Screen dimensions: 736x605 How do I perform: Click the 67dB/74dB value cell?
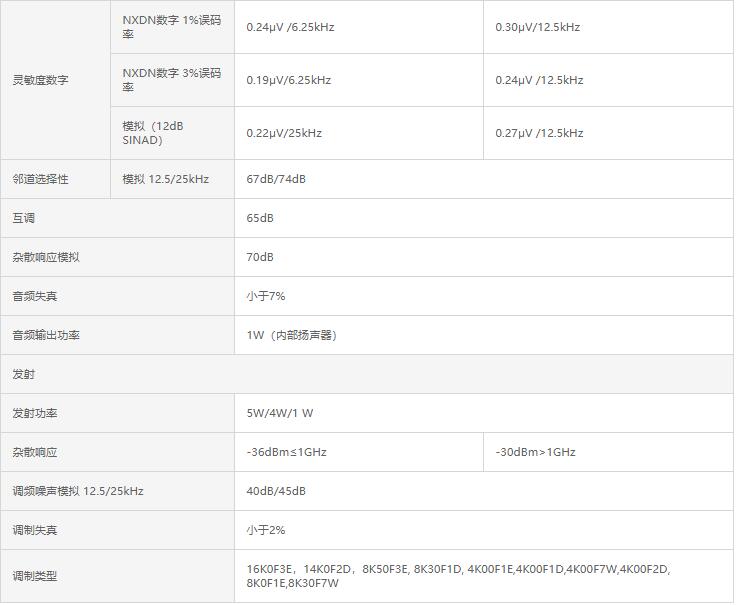click(x=276, y=179)
